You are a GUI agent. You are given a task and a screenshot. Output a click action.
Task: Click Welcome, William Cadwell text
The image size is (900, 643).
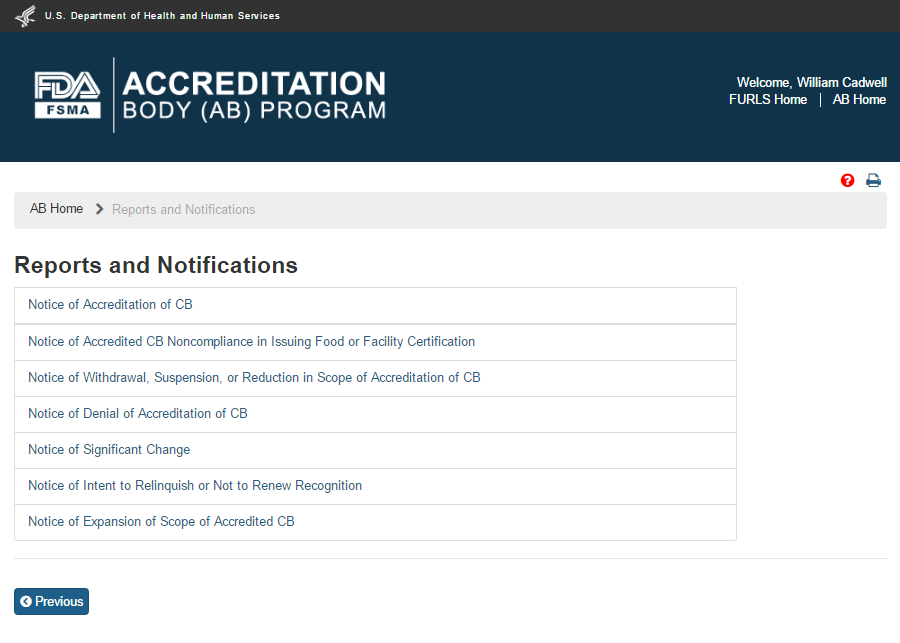(811, 83)
